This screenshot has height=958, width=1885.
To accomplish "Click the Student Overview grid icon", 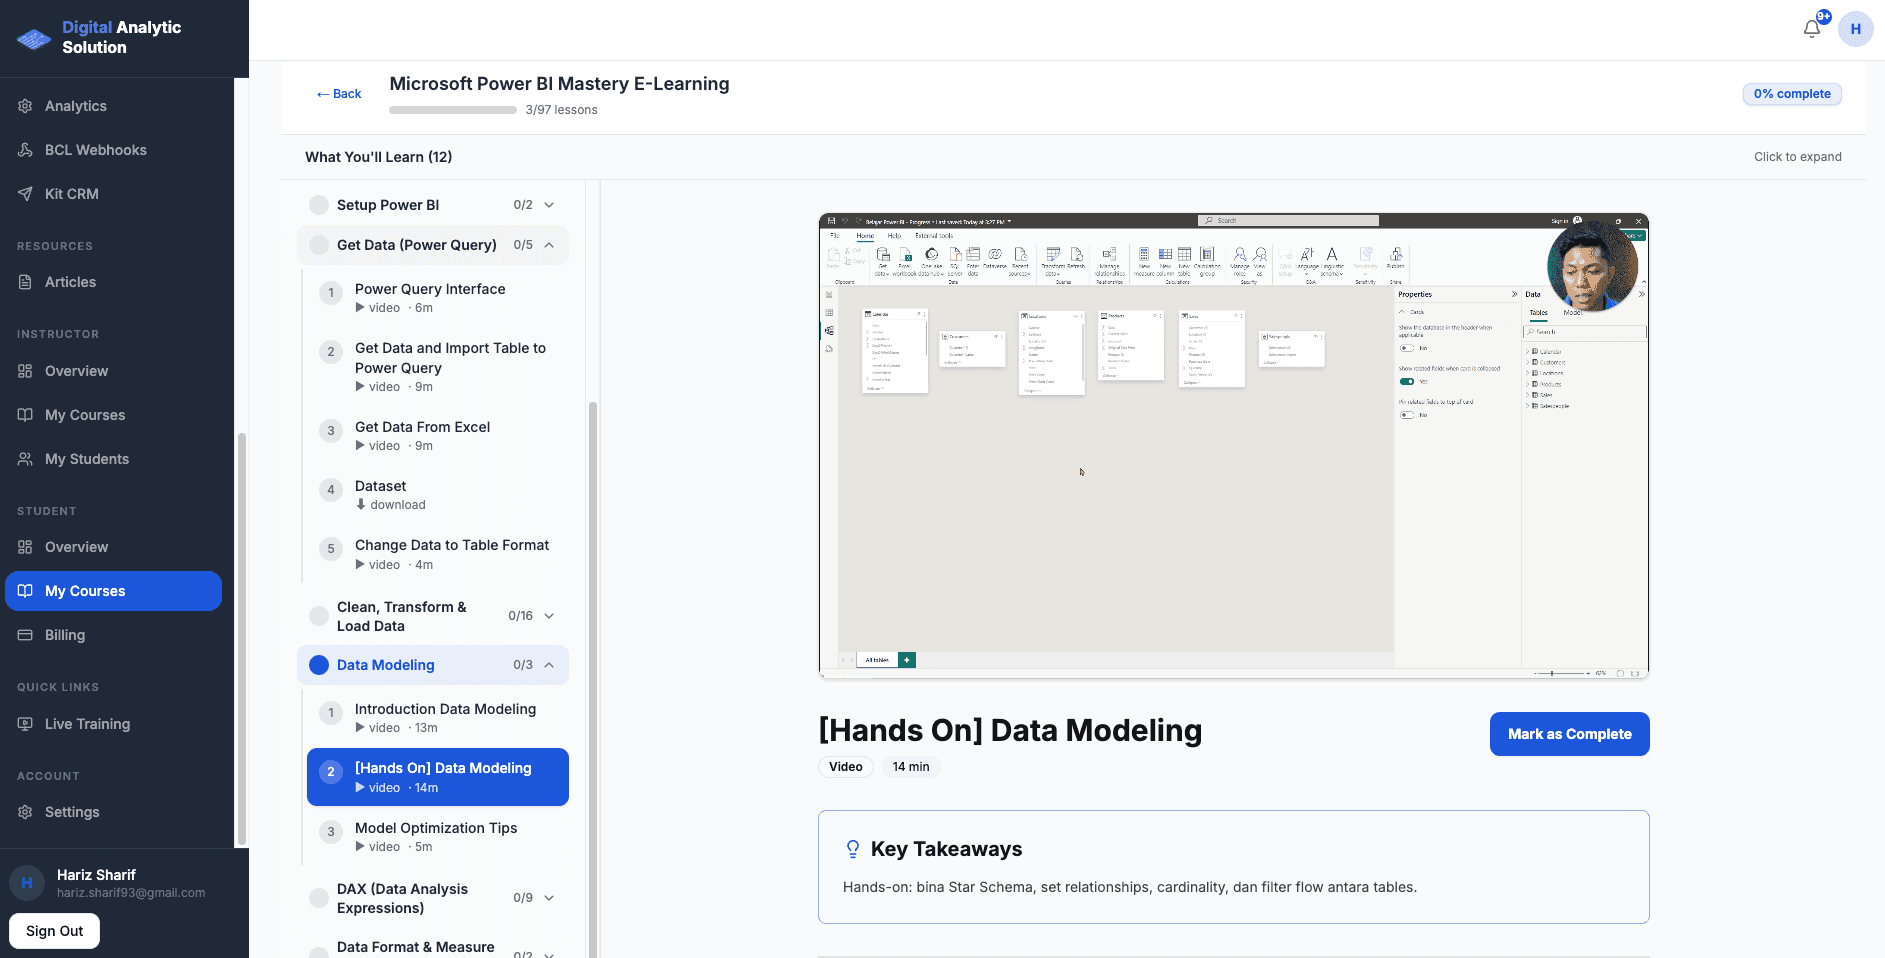I will tap(25, 547).
